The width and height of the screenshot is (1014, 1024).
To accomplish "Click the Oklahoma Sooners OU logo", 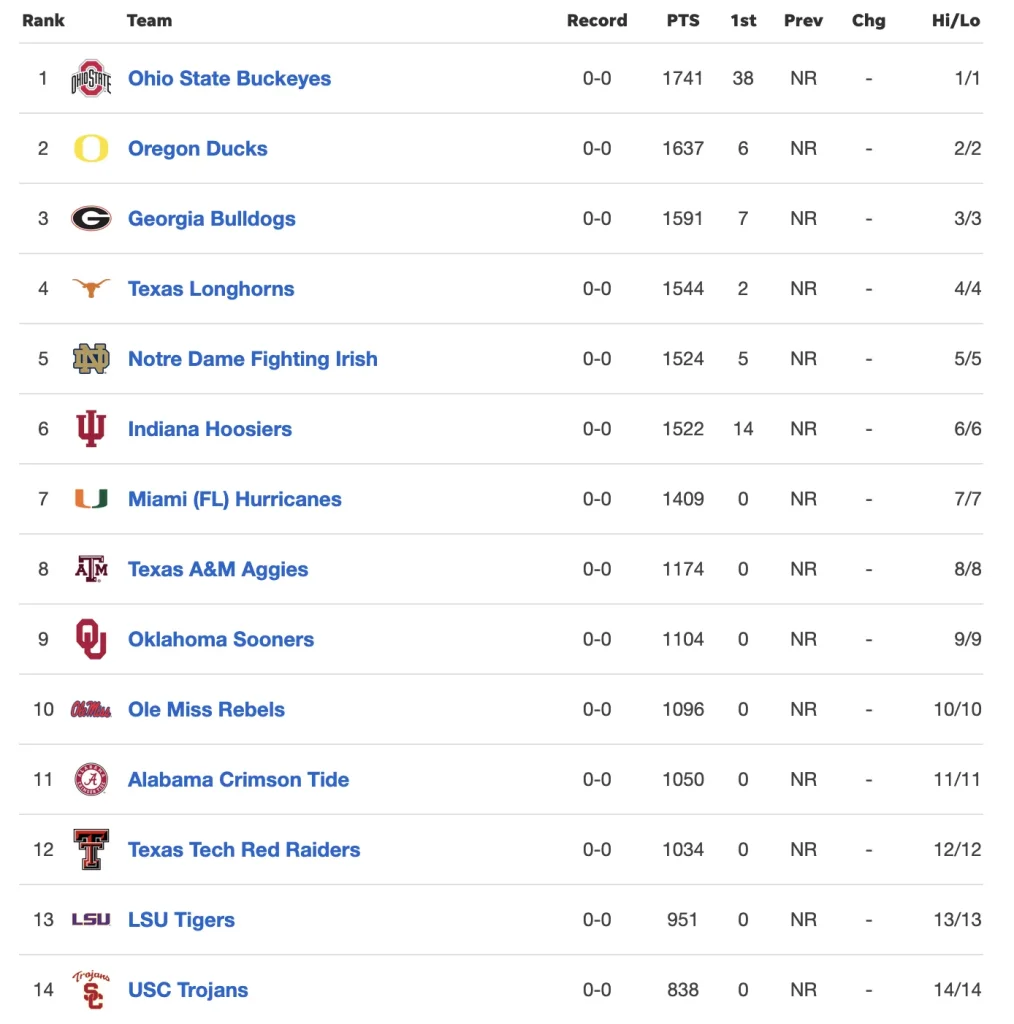I will pyautogui.click(x=91, y=639).
